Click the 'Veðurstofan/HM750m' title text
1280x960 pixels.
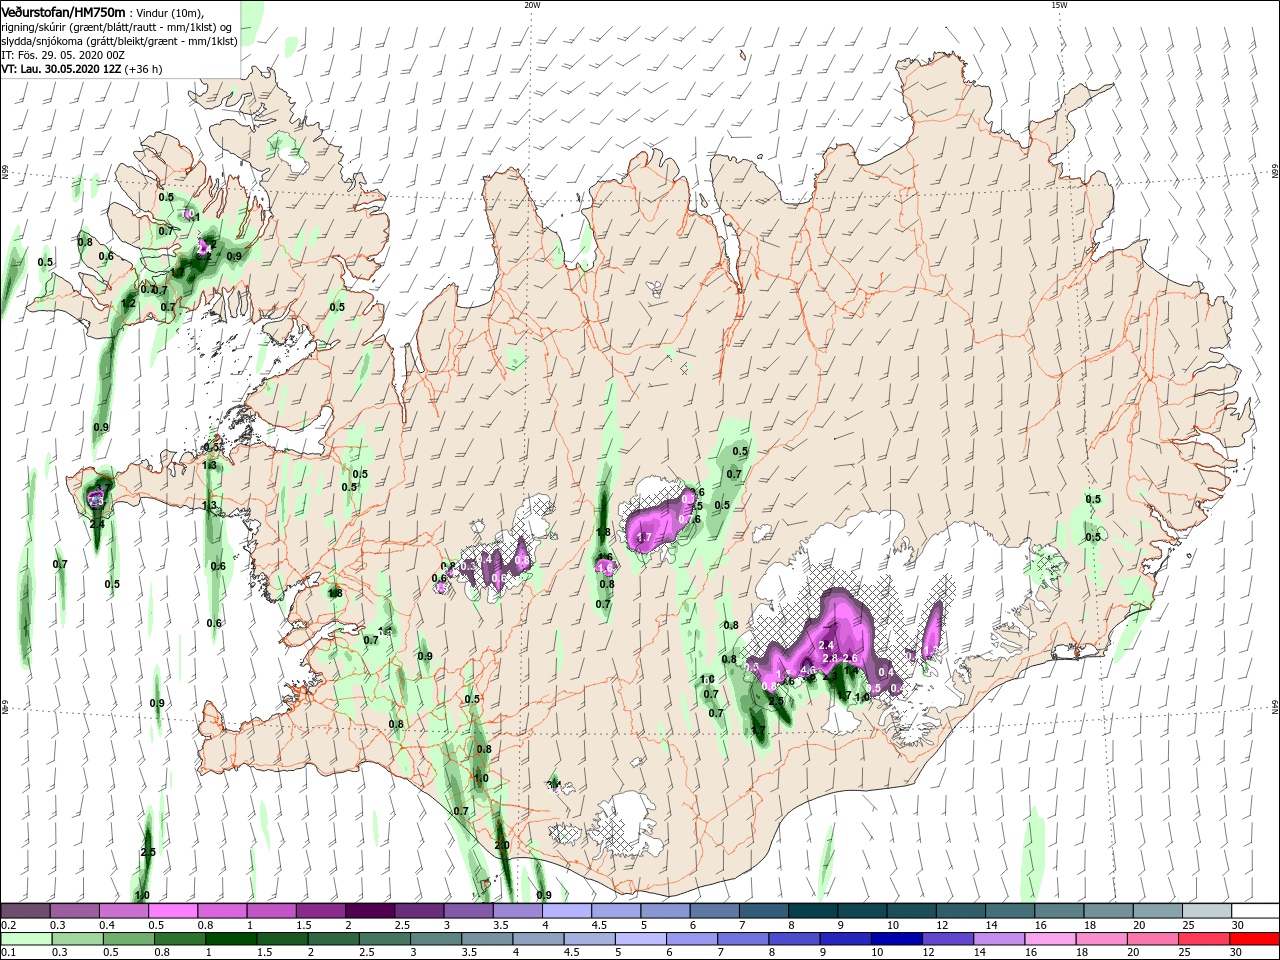[63, 11]
